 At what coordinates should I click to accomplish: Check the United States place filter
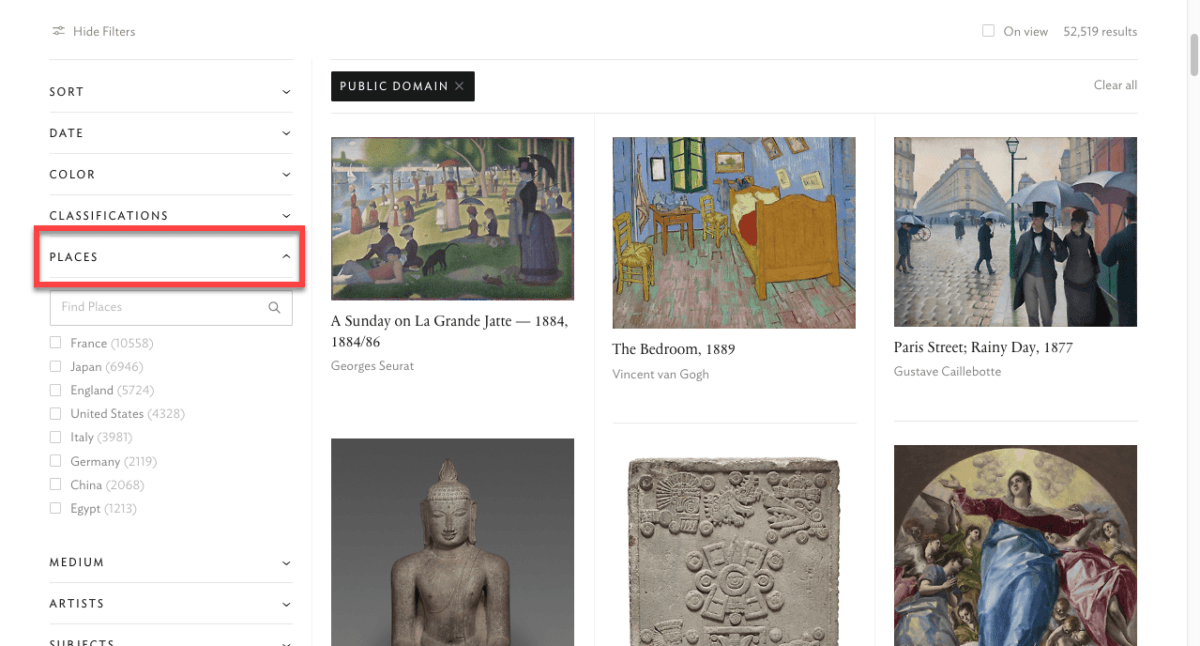point(56,414)
